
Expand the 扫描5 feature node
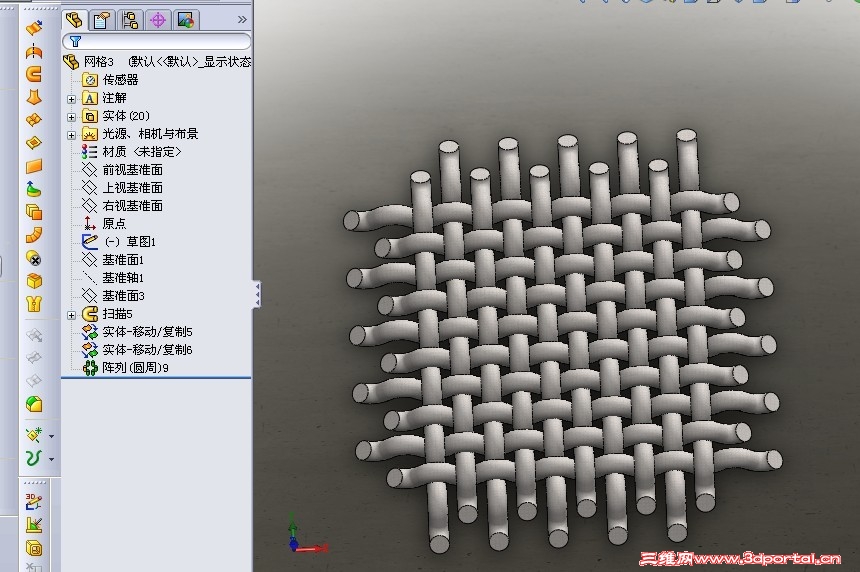[x=71, y=315]
